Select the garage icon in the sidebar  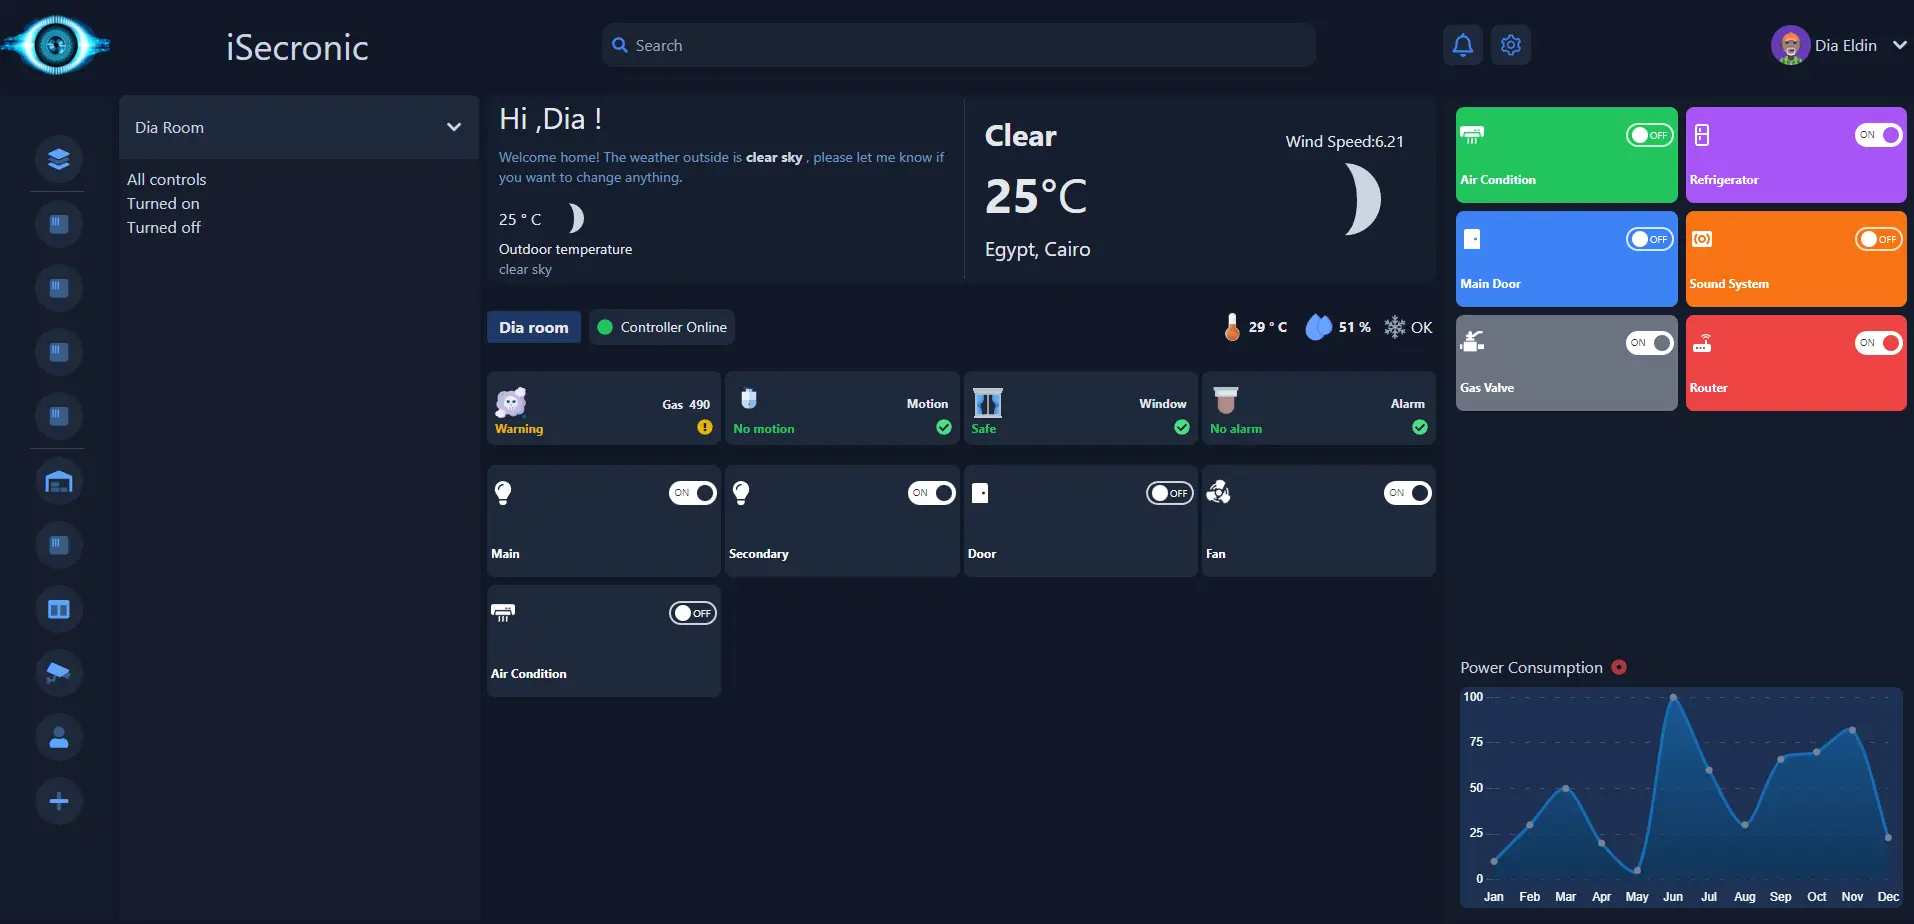coord(58,481)
